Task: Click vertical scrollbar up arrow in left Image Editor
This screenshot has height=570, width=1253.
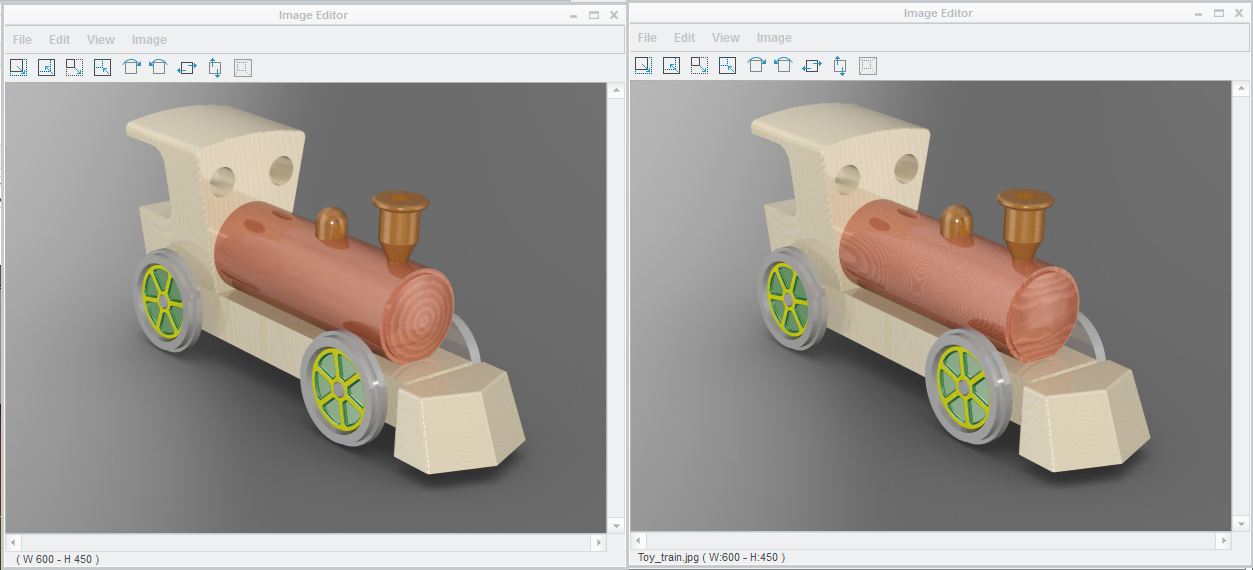Action: coord(614,91)
